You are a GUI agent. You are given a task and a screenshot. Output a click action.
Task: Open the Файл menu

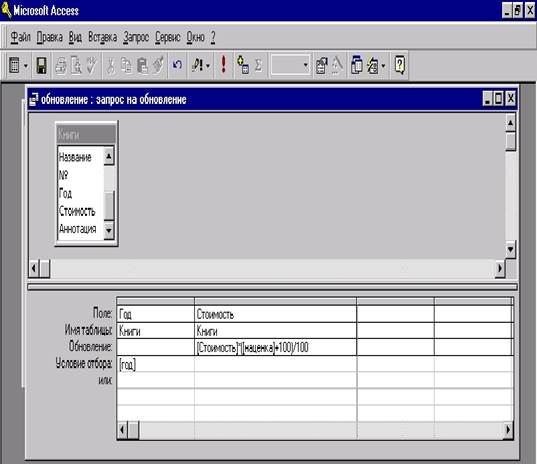point(20,37)
